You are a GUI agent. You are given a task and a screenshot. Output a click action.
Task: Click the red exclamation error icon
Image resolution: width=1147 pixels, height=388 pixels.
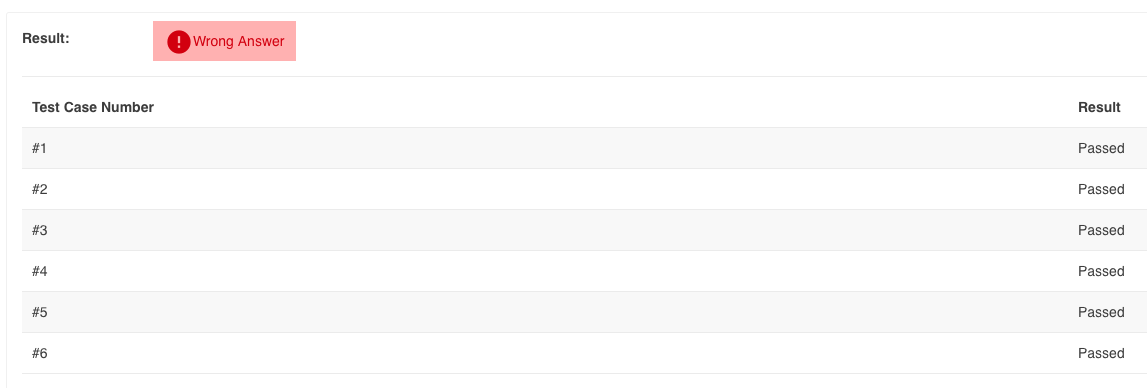click(x=178, y=42)
